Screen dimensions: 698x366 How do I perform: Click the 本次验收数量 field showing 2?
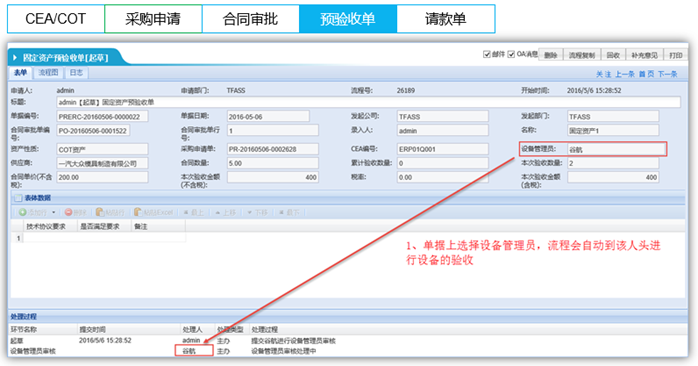coord(613,163)
